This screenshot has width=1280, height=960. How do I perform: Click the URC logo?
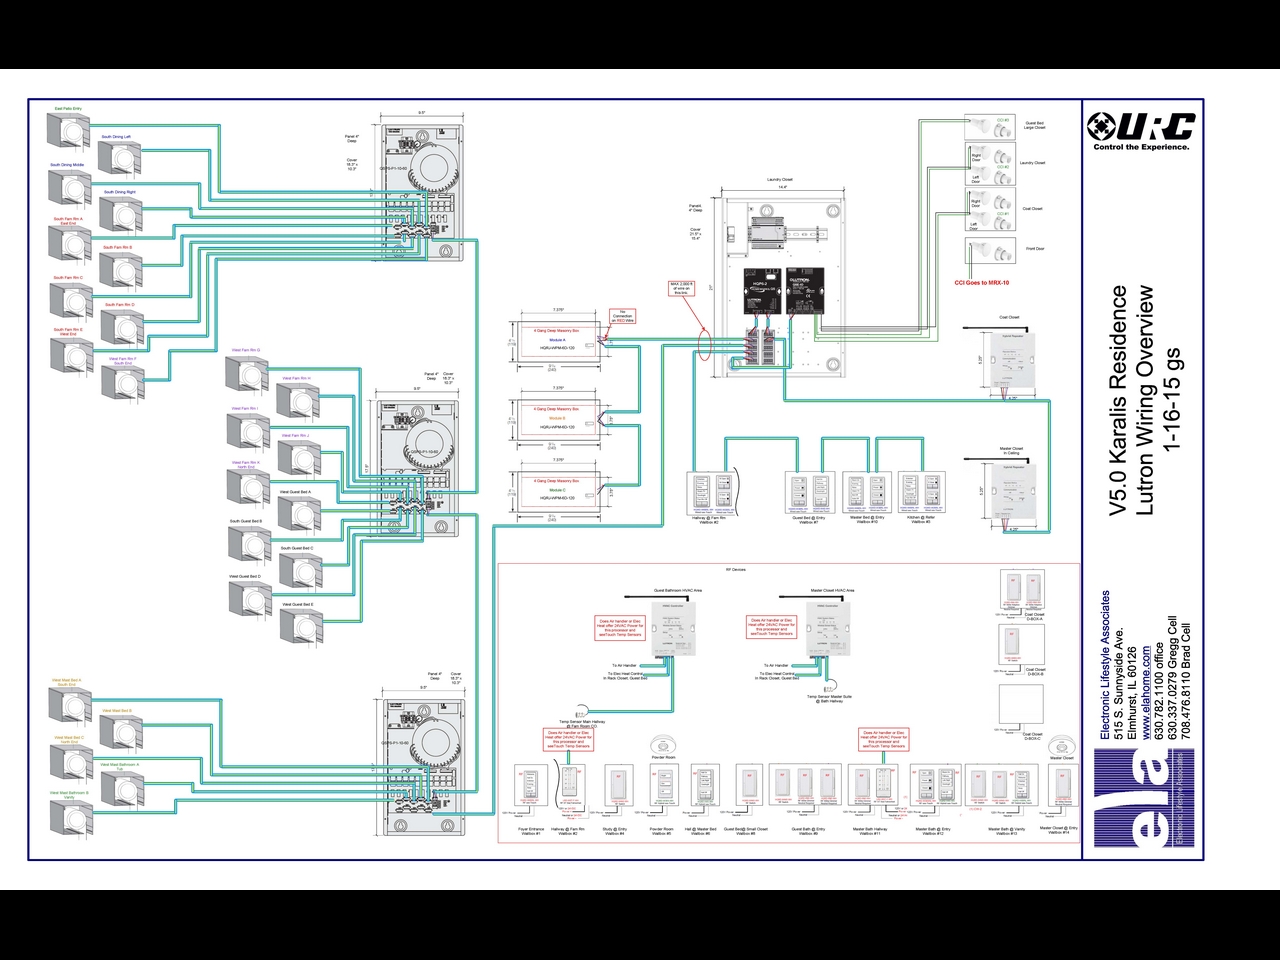pyautogui.click(x=1141, y=126)
